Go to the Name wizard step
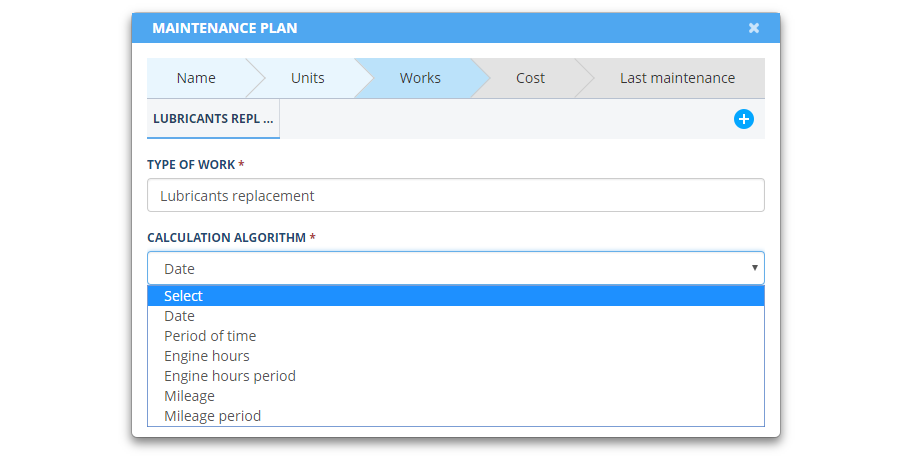 [x=196, y=78]
